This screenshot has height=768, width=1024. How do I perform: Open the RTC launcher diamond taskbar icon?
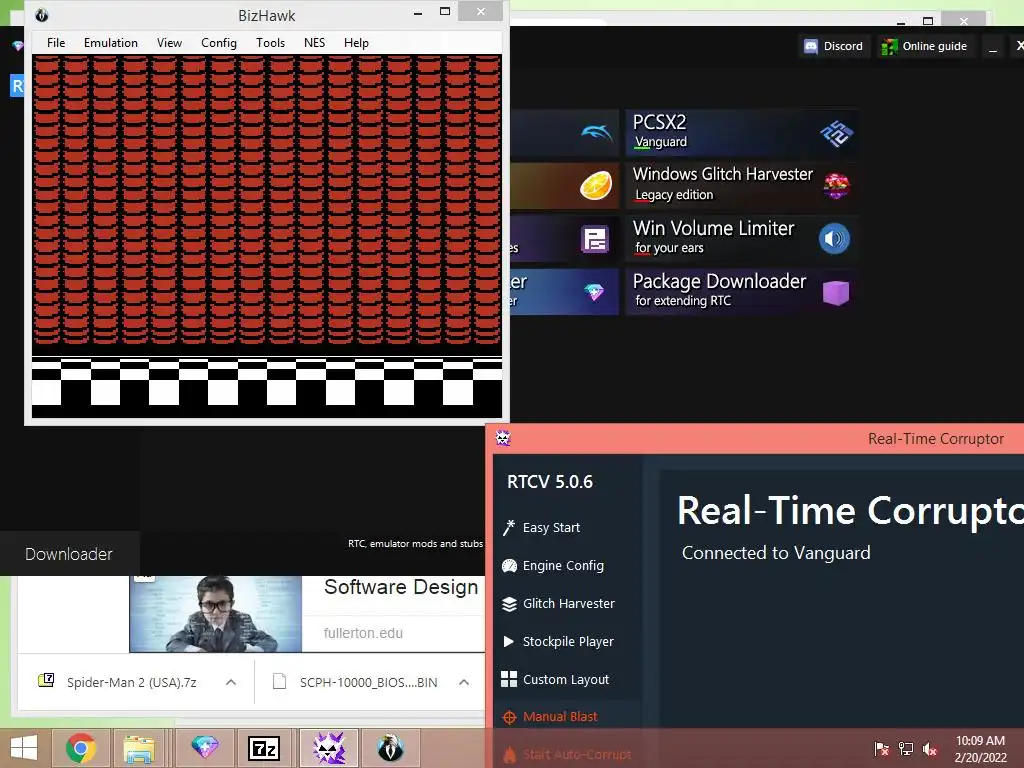pos(204,748)
